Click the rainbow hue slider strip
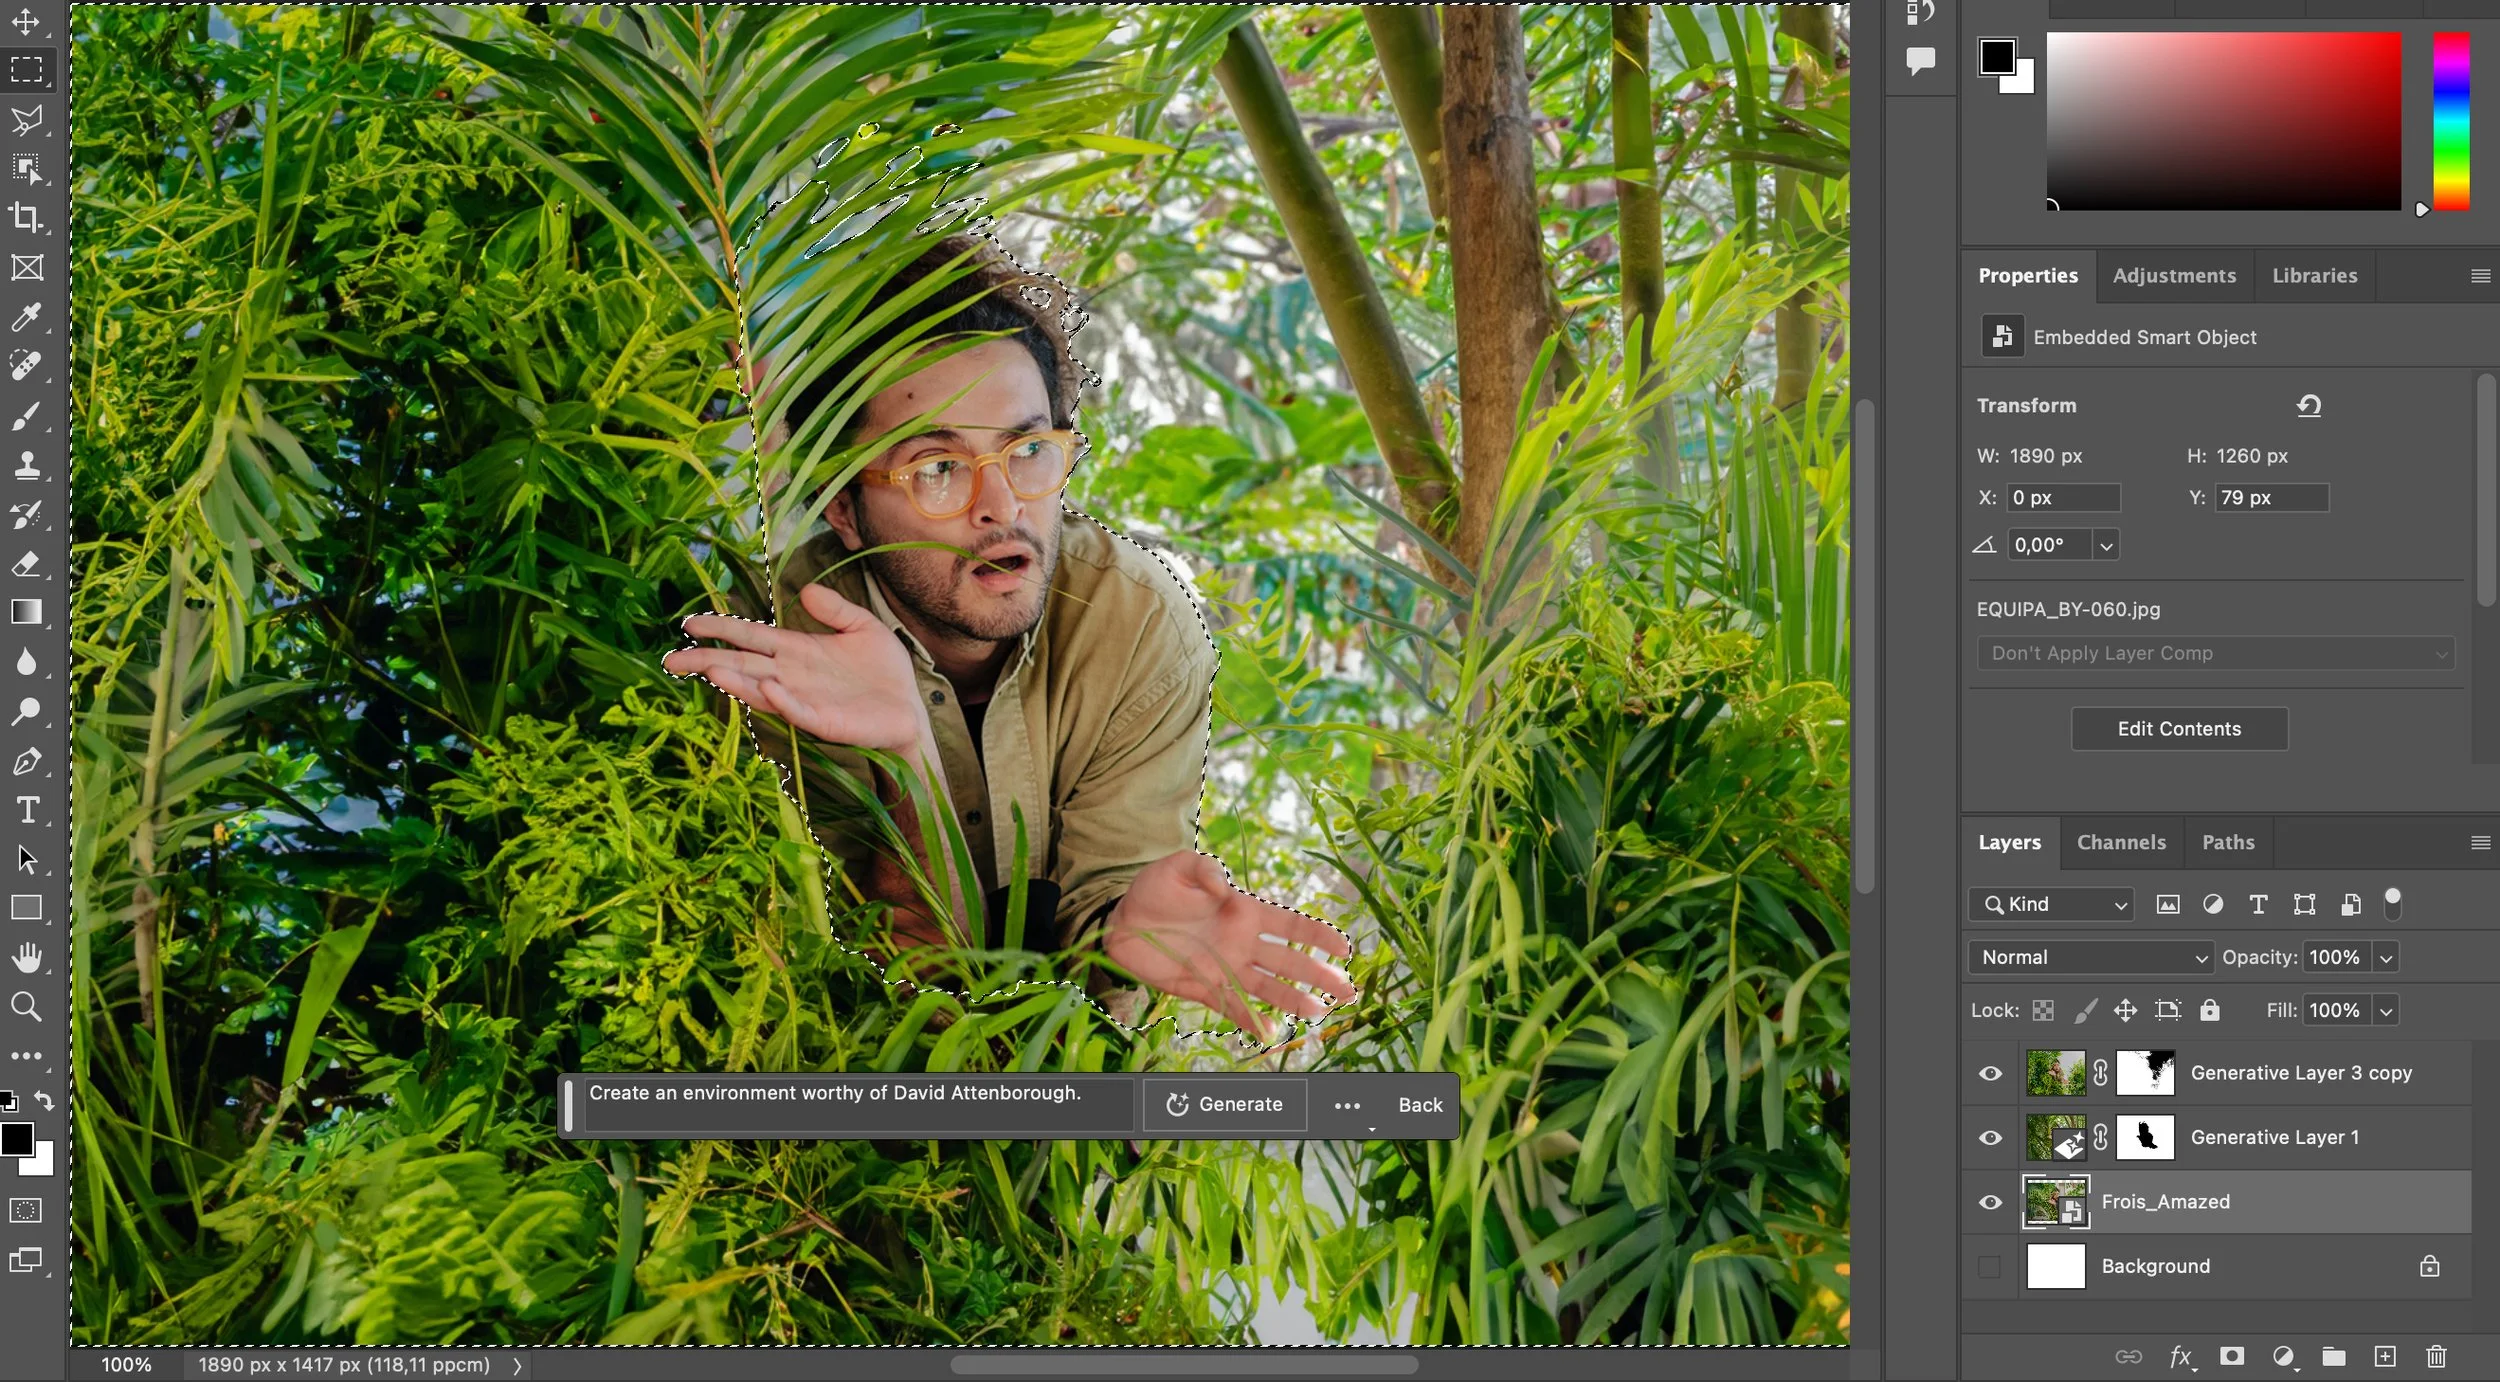 click(x=2450, y=120)
